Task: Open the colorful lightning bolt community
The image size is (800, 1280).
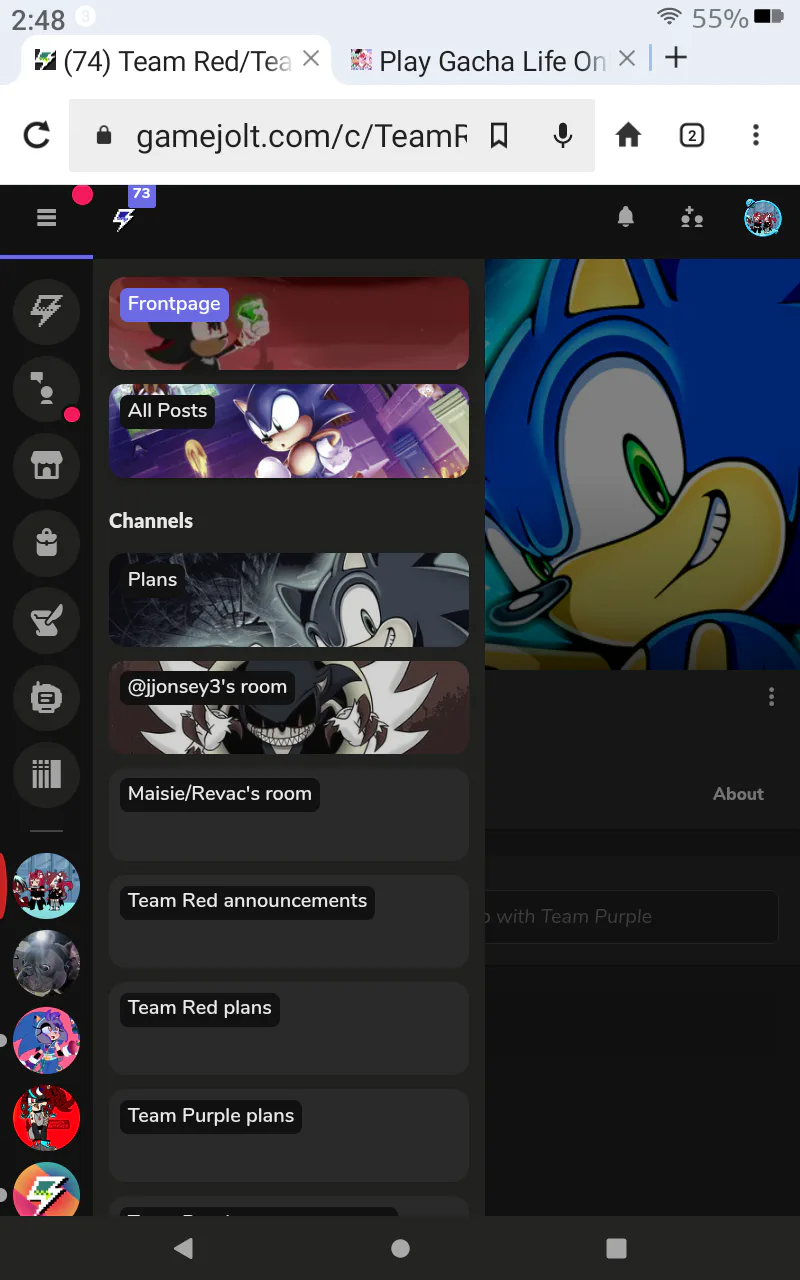Action: [x=46, y=1190]
